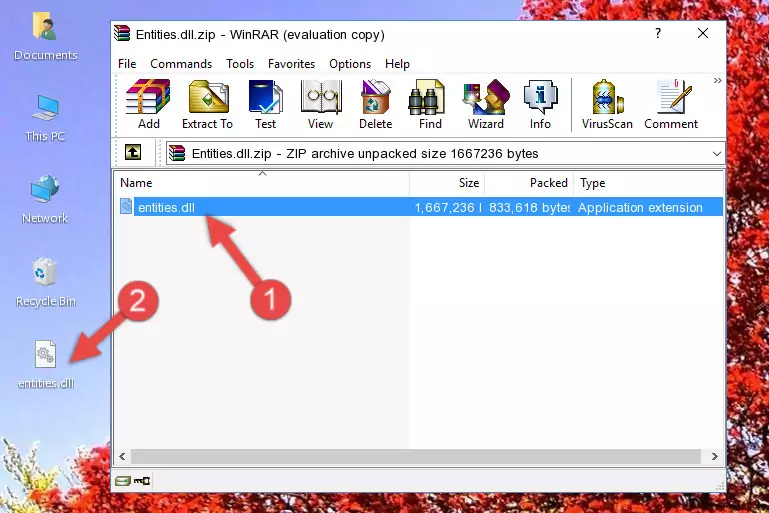Open the Help menu
The image size is (769, 513).
[397, 64]
